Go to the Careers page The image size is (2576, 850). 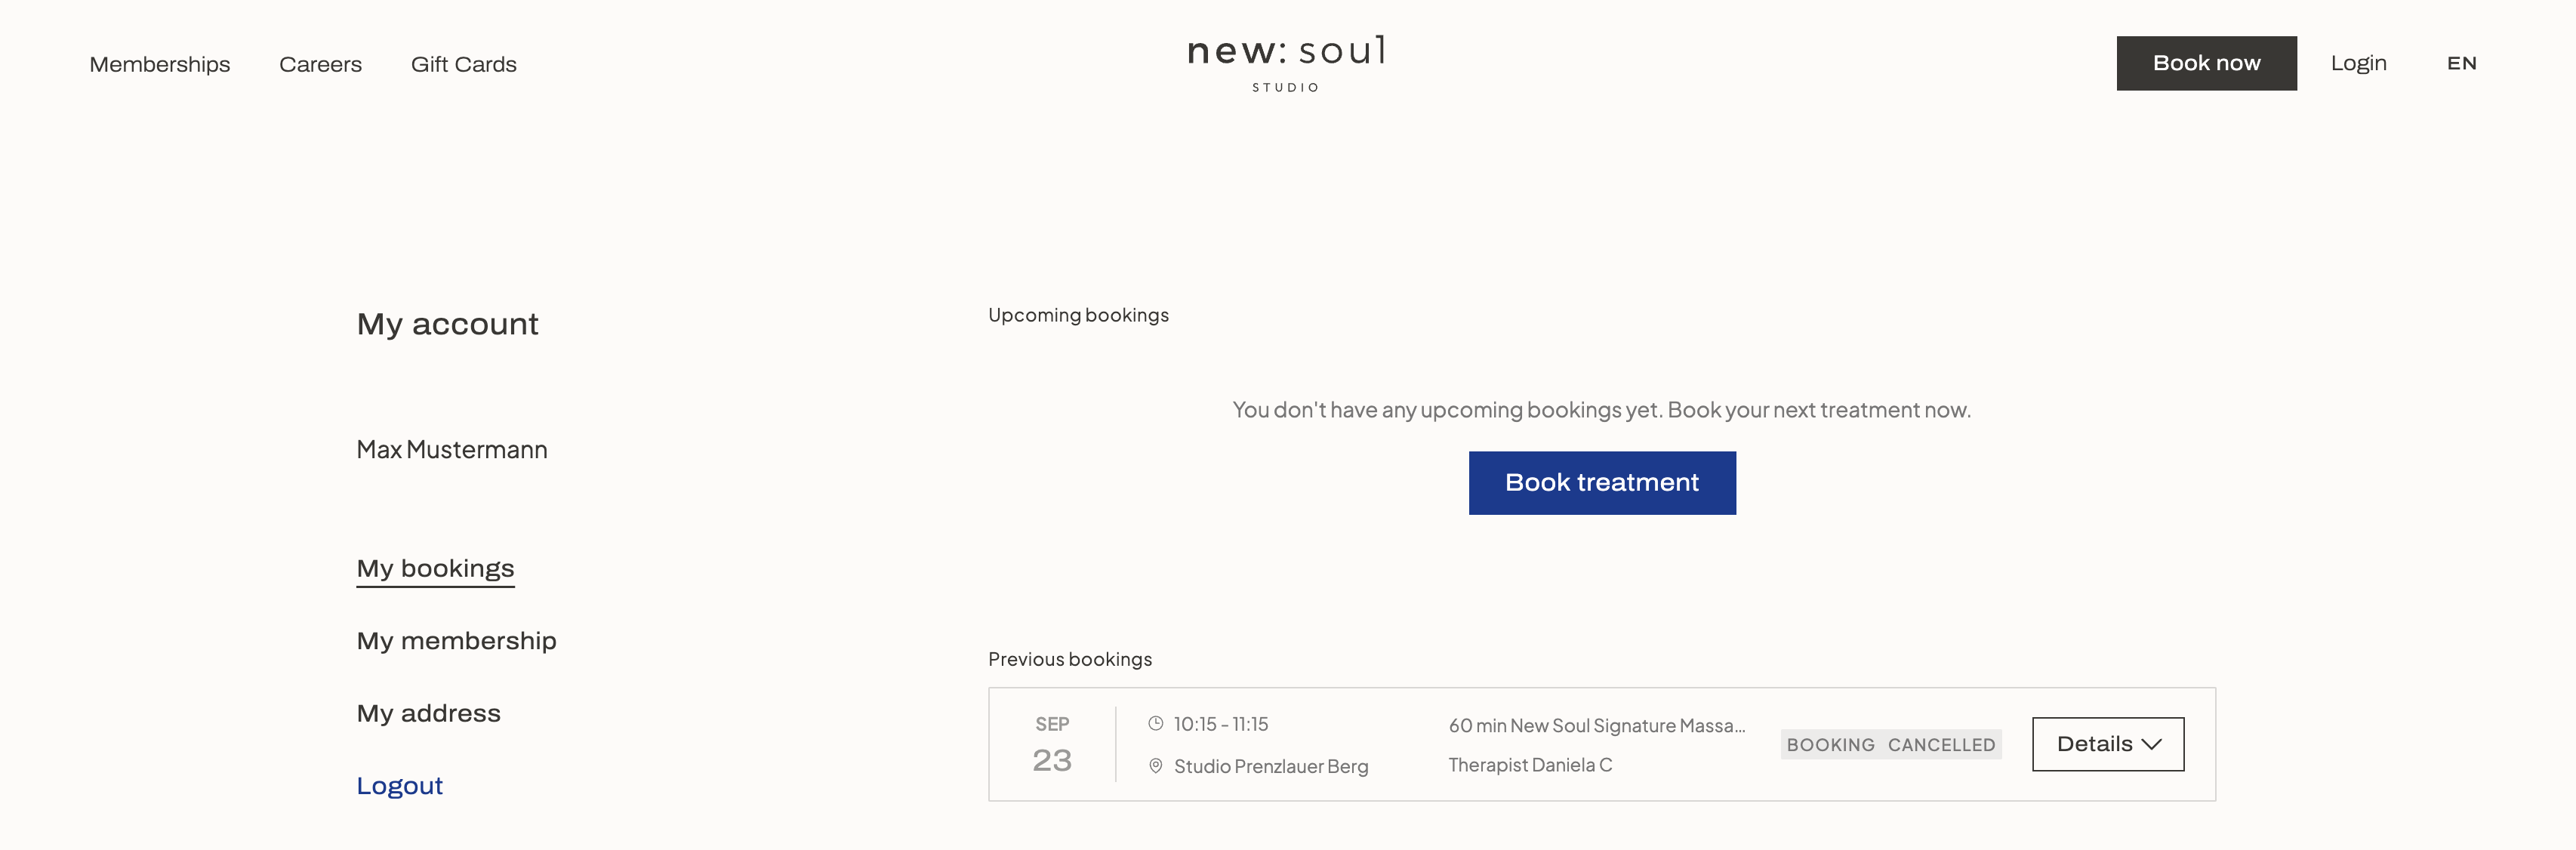tap(320, 64)
